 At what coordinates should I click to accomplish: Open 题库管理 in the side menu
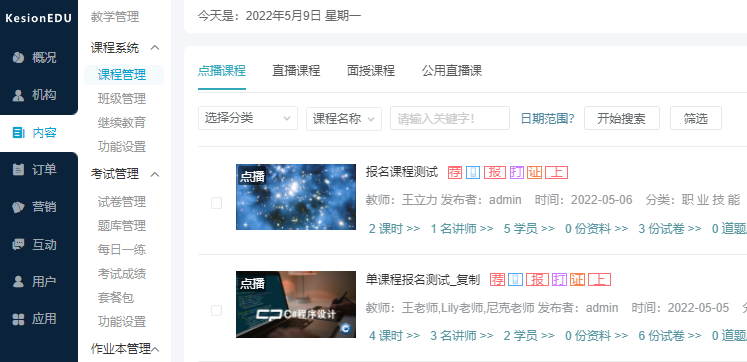[122, 226]
